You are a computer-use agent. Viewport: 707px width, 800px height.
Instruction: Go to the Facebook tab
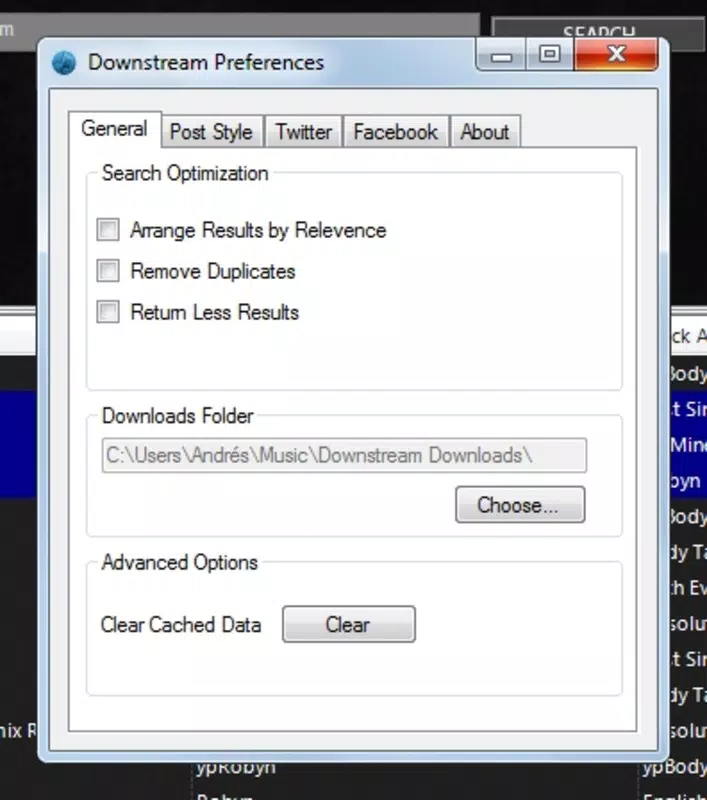[396, 132]
